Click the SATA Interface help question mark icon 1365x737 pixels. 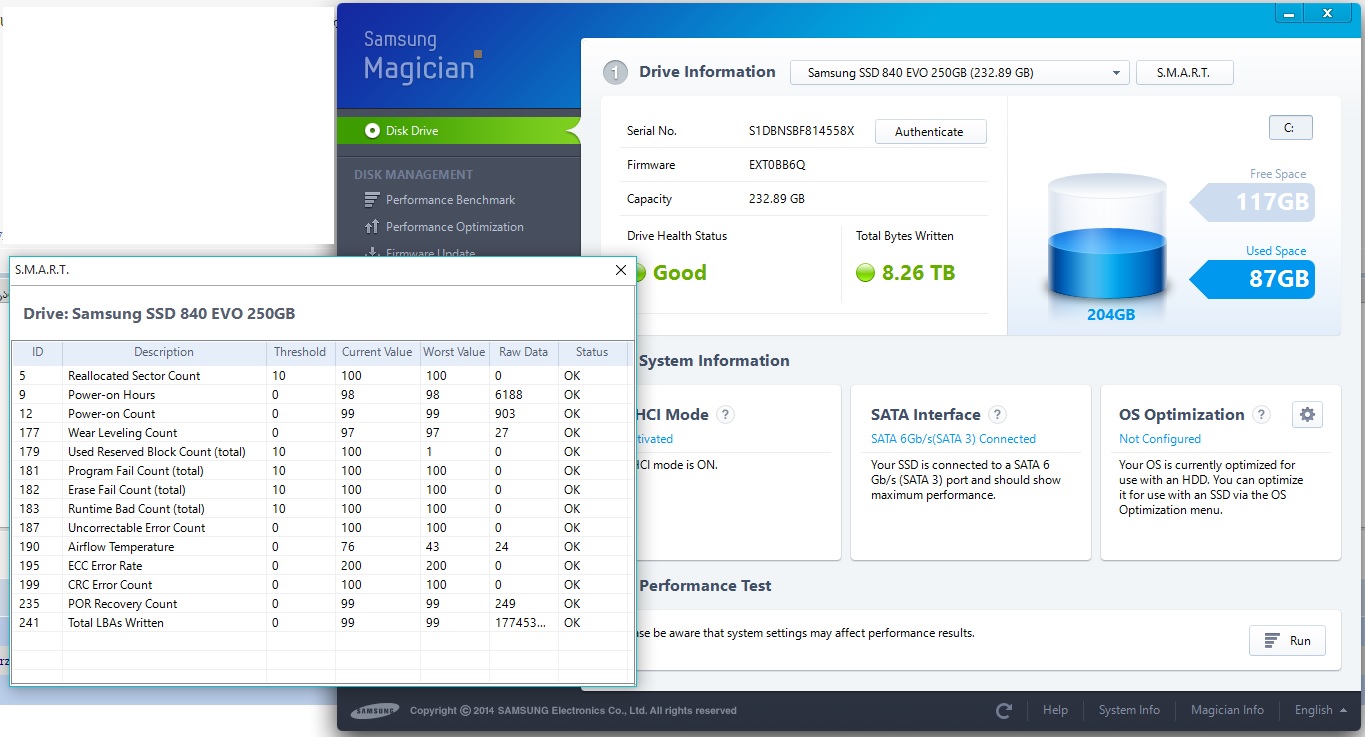[x=997, y=415]
